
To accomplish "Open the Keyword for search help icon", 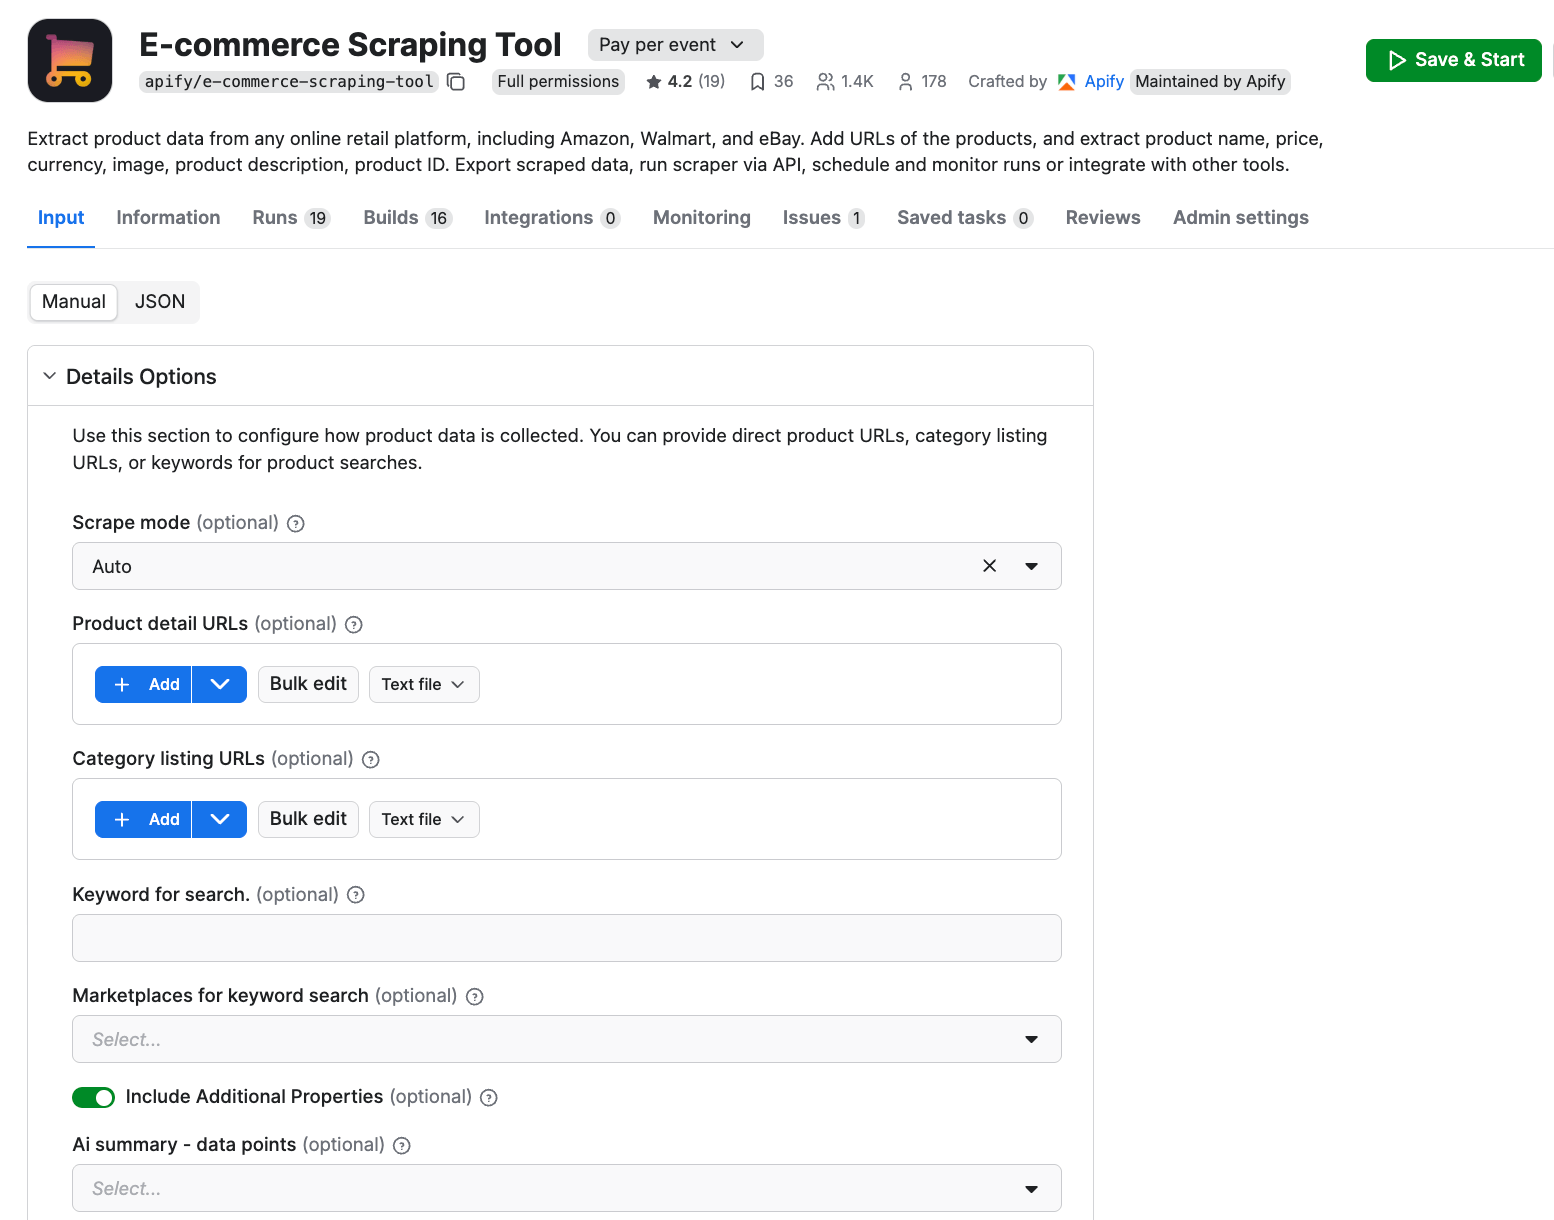I will coord(355,895).
